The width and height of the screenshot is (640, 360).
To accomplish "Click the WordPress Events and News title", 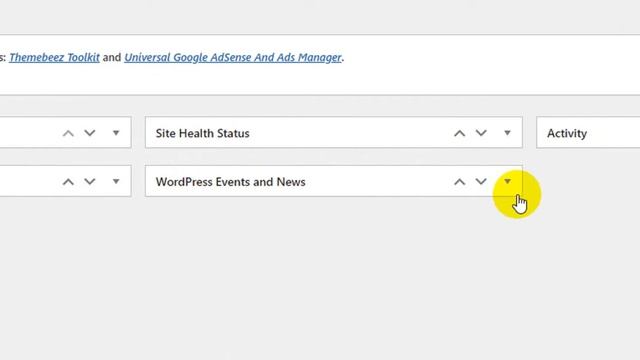I will coord(231,182).
